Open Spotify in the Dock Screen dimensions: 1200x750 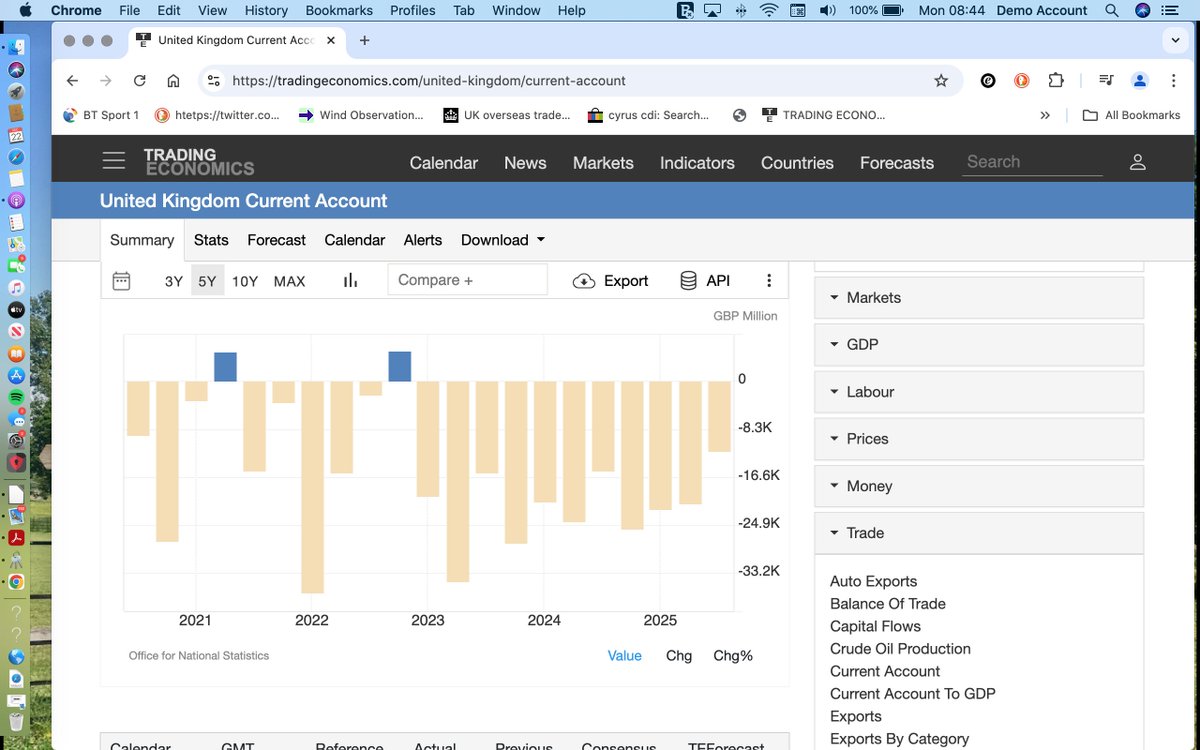click(16, 397)
